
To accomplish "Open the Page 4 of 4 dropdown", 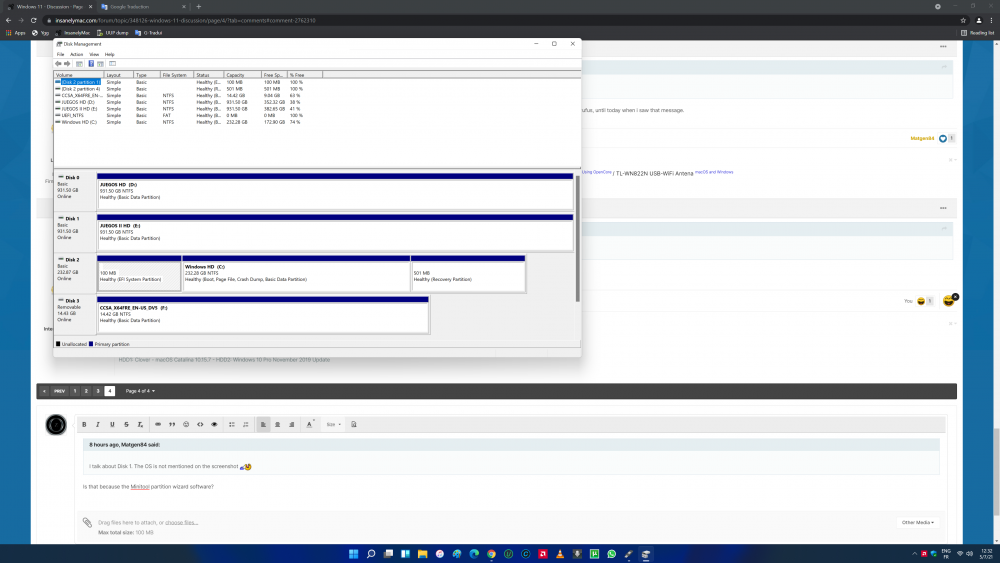I will click(x=140, y=391).
